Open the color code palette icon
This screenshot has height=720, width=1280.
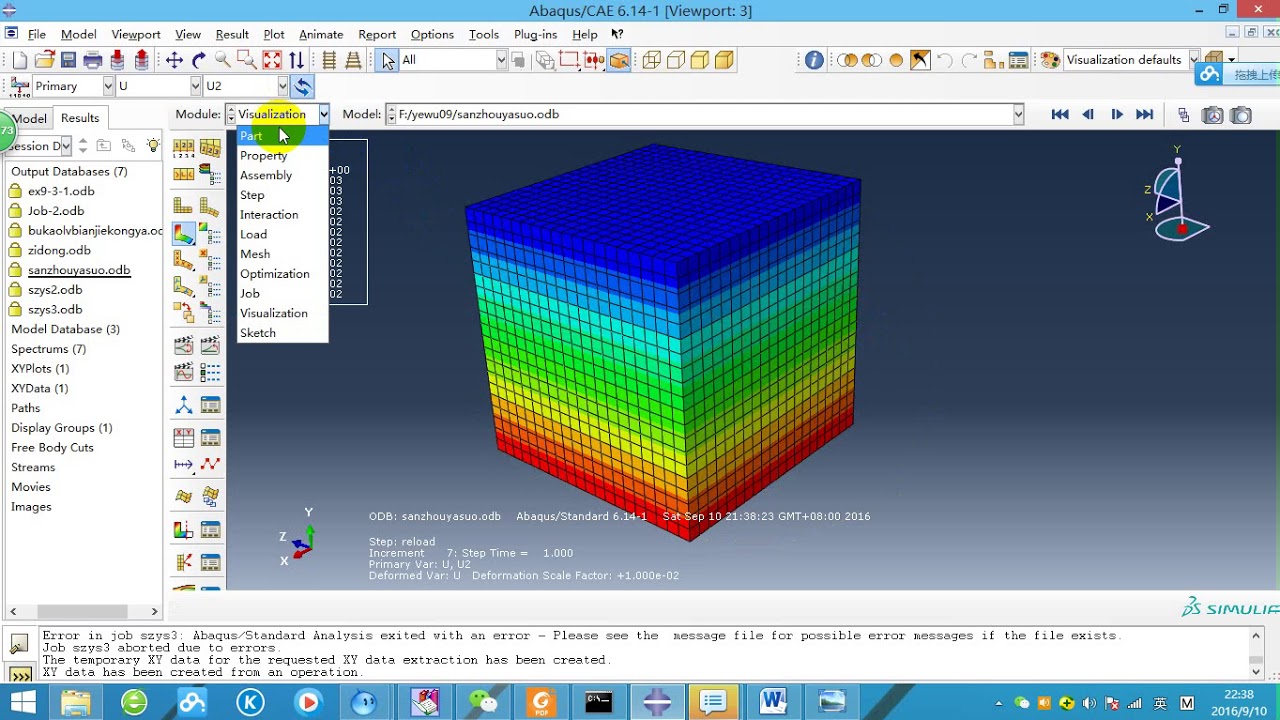[1050, 60]
